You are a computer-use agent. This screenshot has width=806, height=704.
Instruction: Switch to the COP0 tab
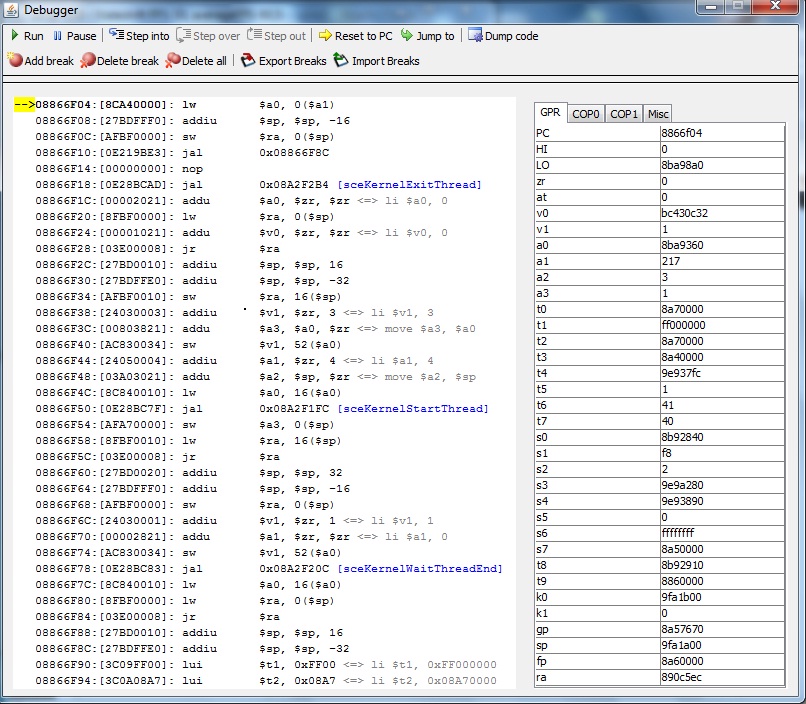coord(585,114)
